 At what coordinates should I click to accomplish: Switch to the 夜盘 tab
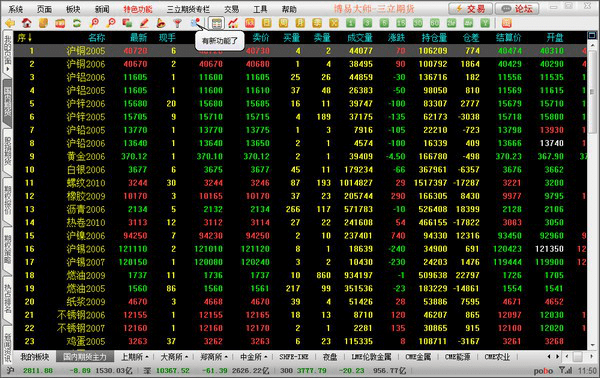point(329,357)
